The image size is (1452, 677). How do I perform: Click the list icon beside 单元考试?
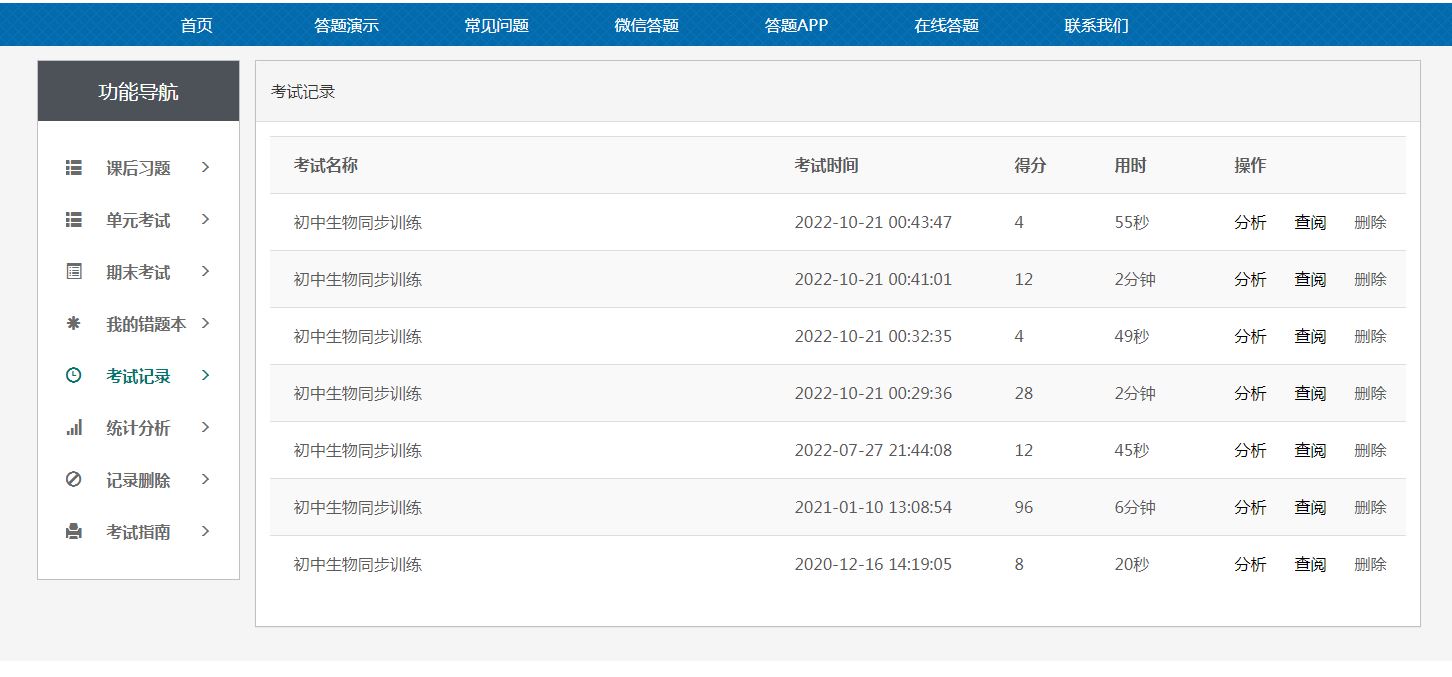pyautogui.click(x=74, y=220)
